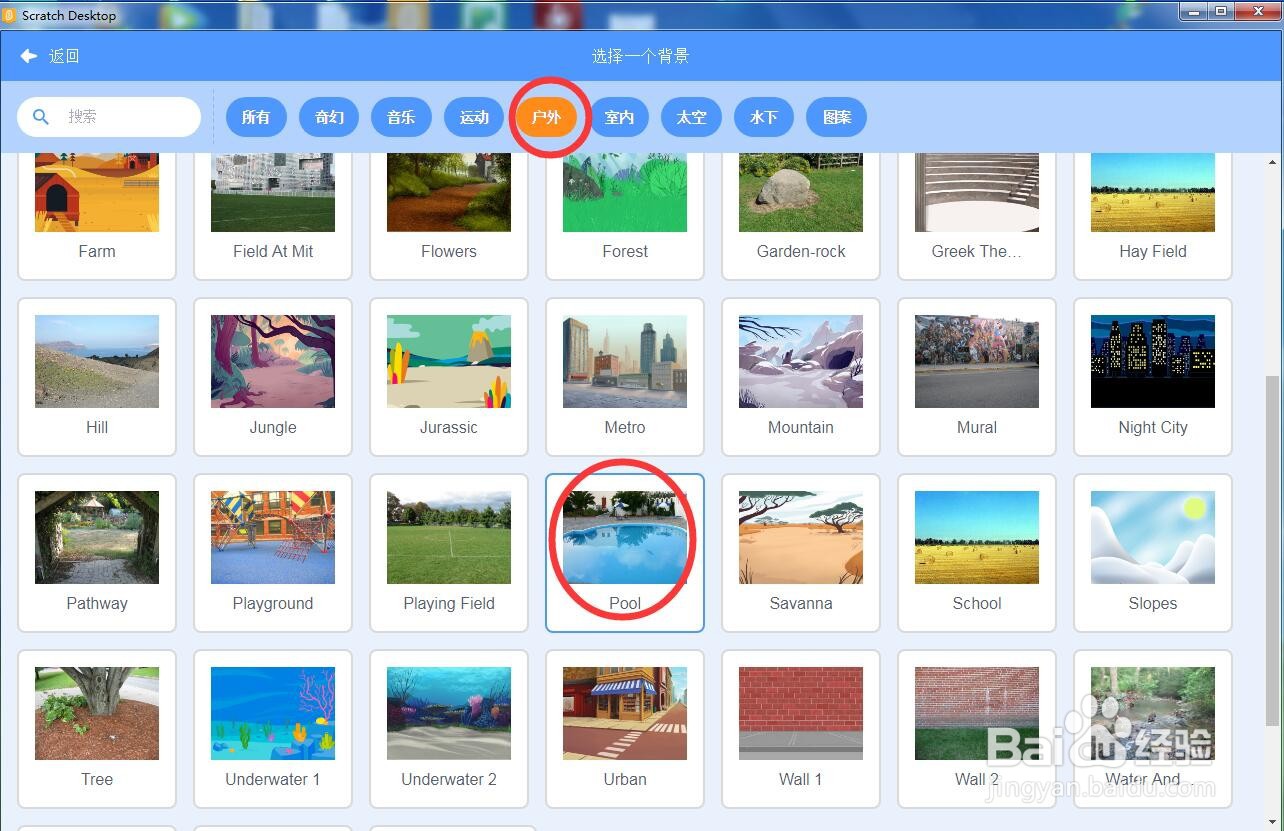
Task: Click the search magnifier icon
Action: point(41,117)
